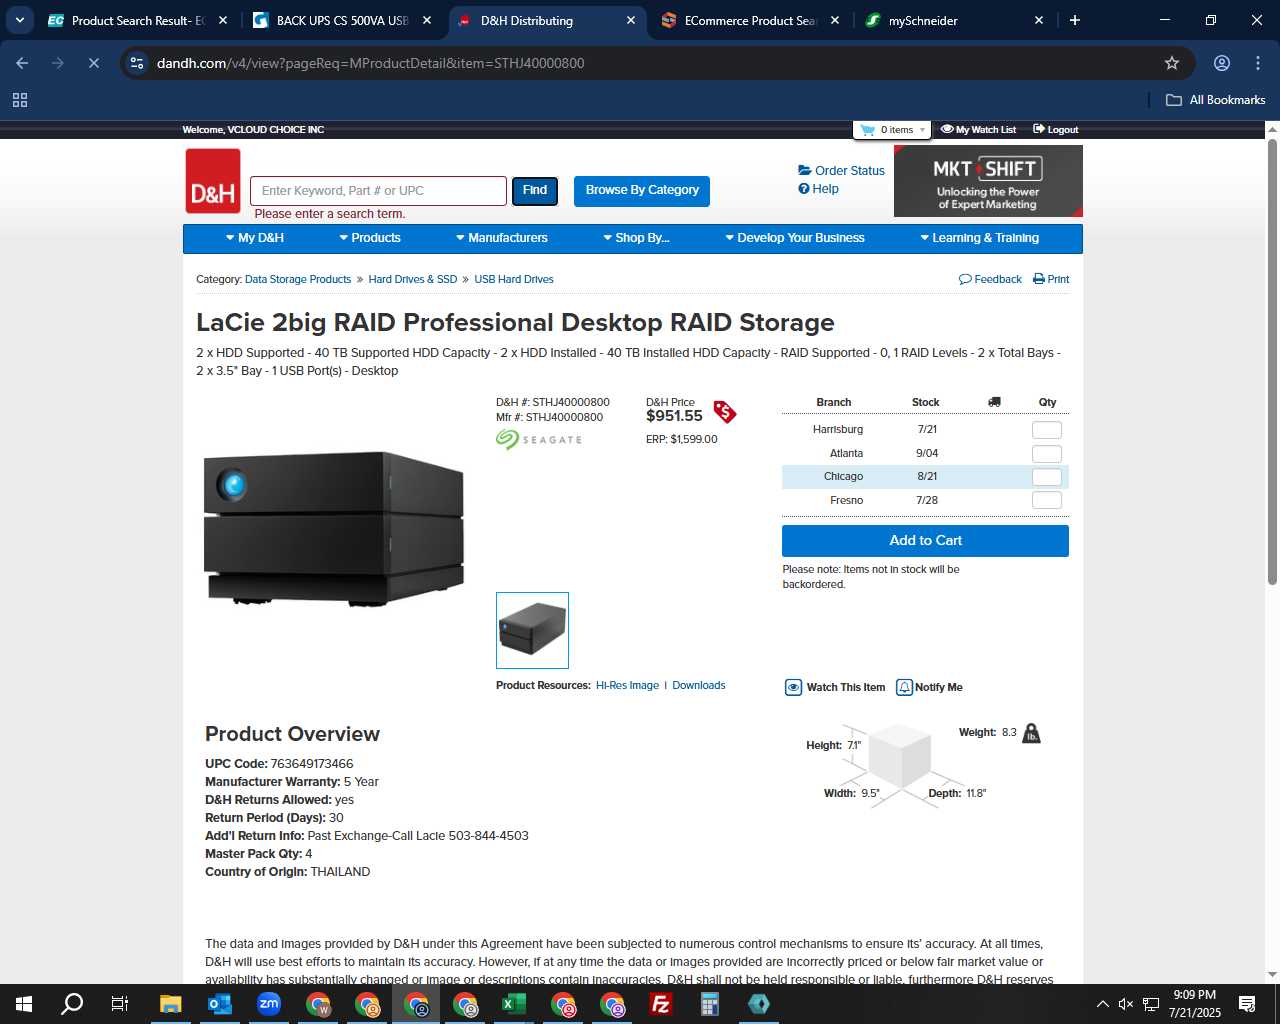Viewport: 1280px width, 1024px height.
Task: Expand Develop Your Business menu
Action: [x=795, y=238]
